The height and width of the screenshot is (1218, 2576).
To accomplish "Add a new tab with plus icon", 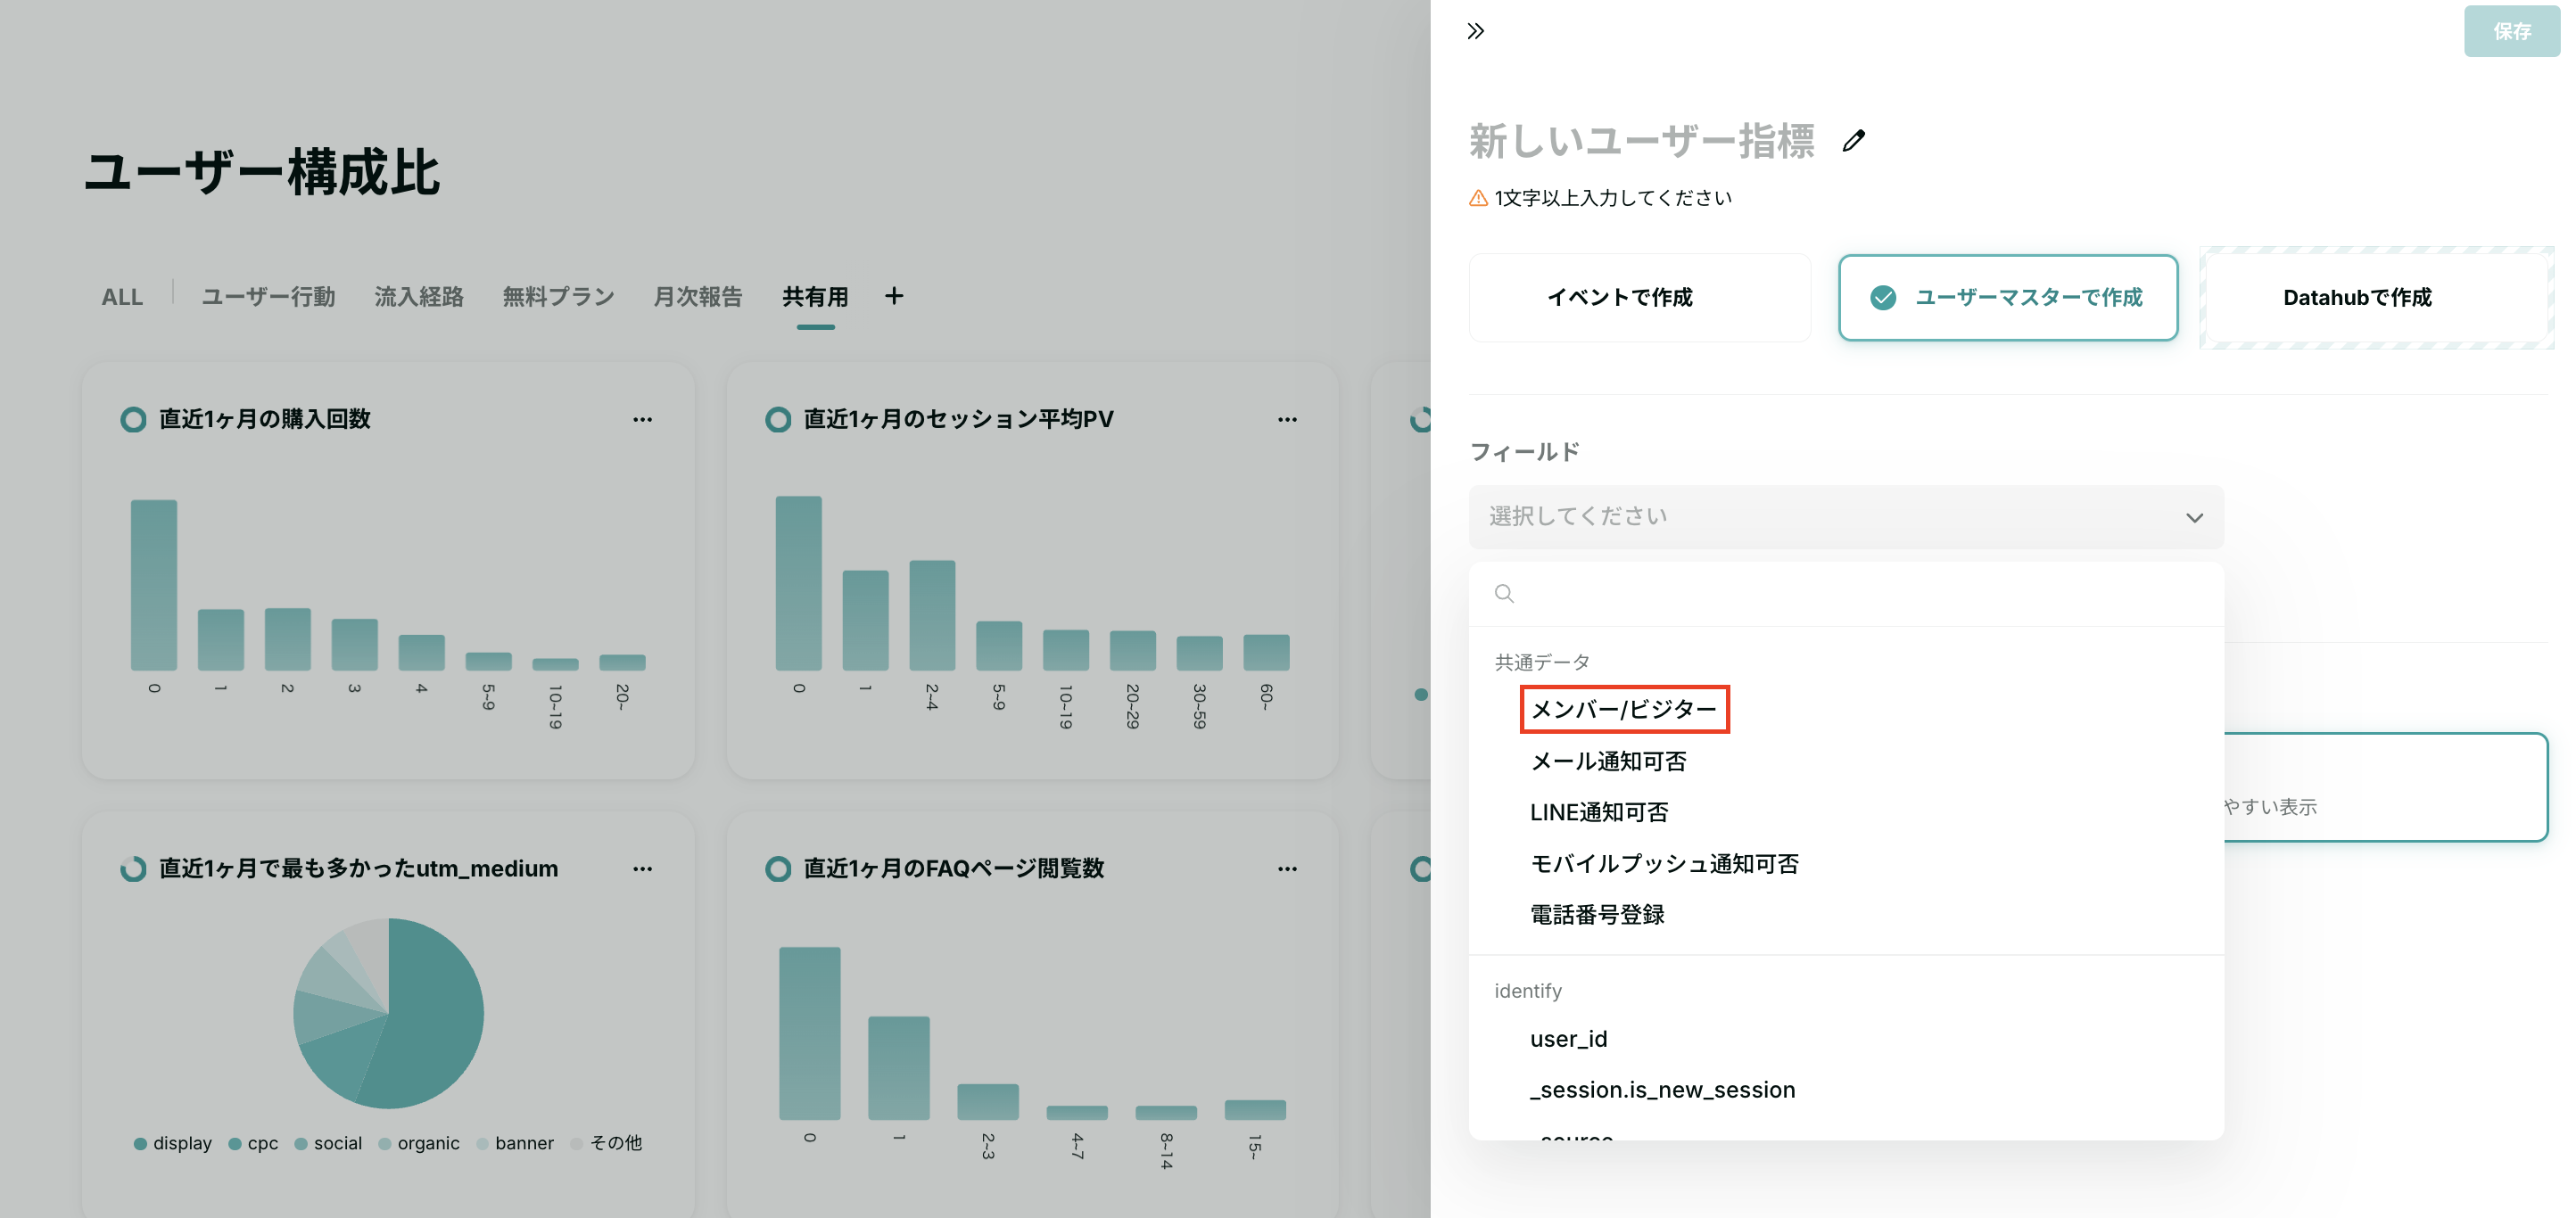I will pos(894,296).
